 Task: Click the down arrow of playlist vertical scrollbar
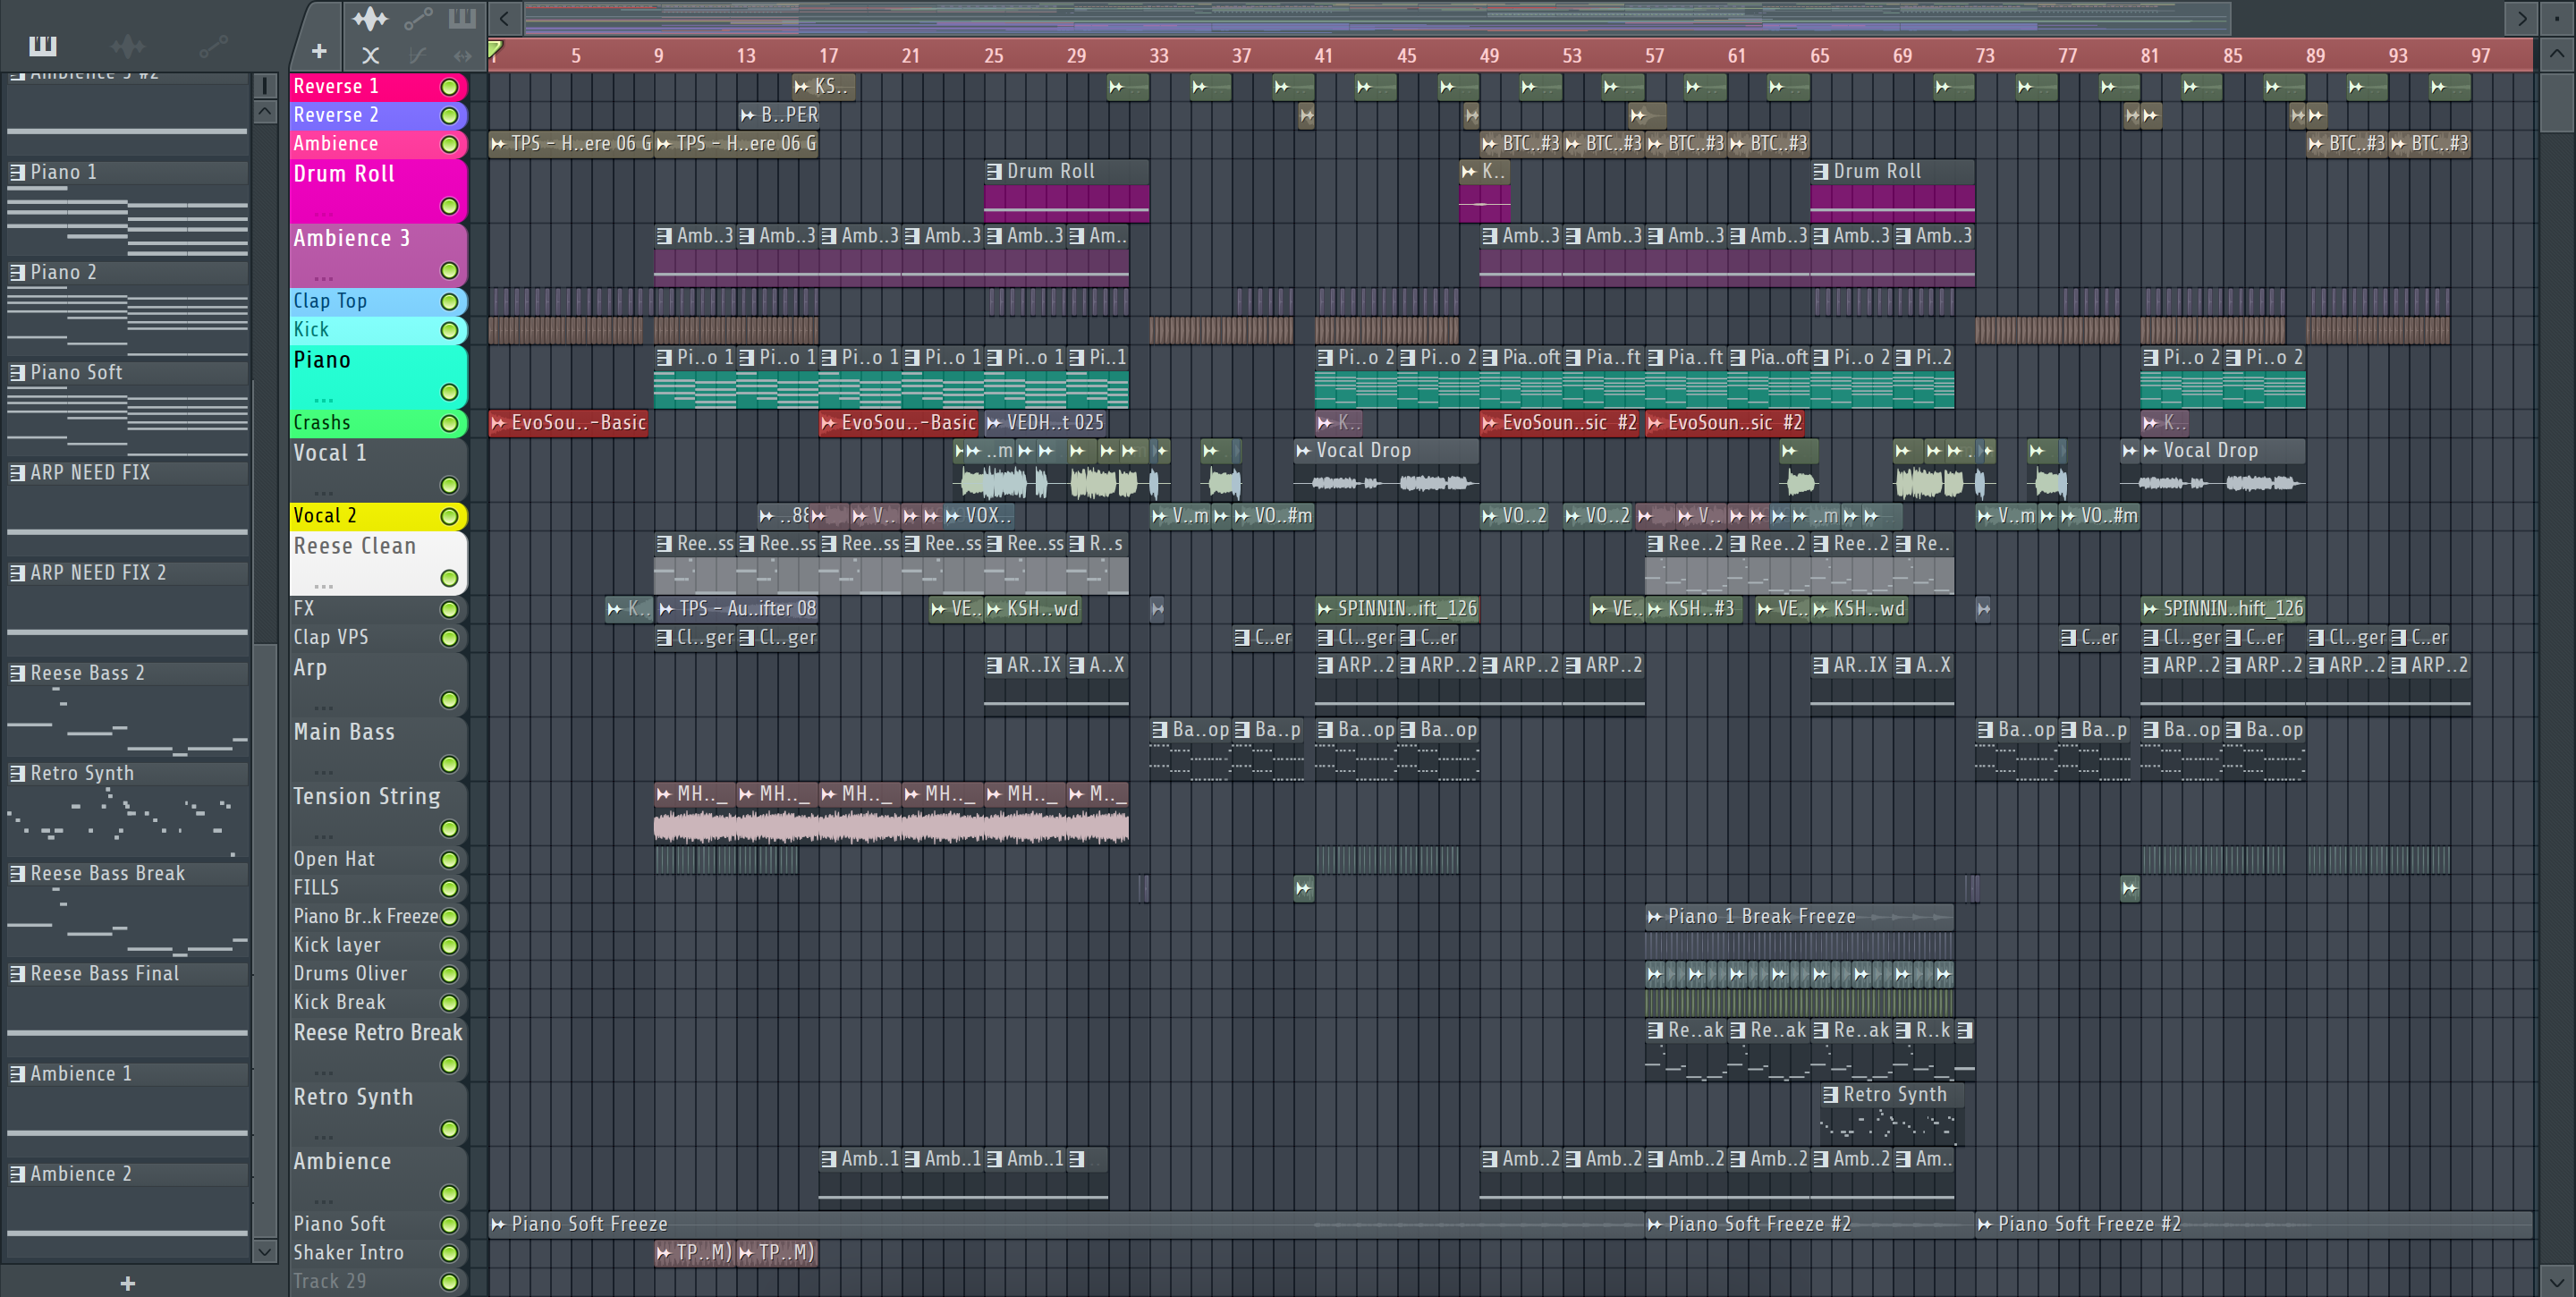[x=2556, y=1281]
